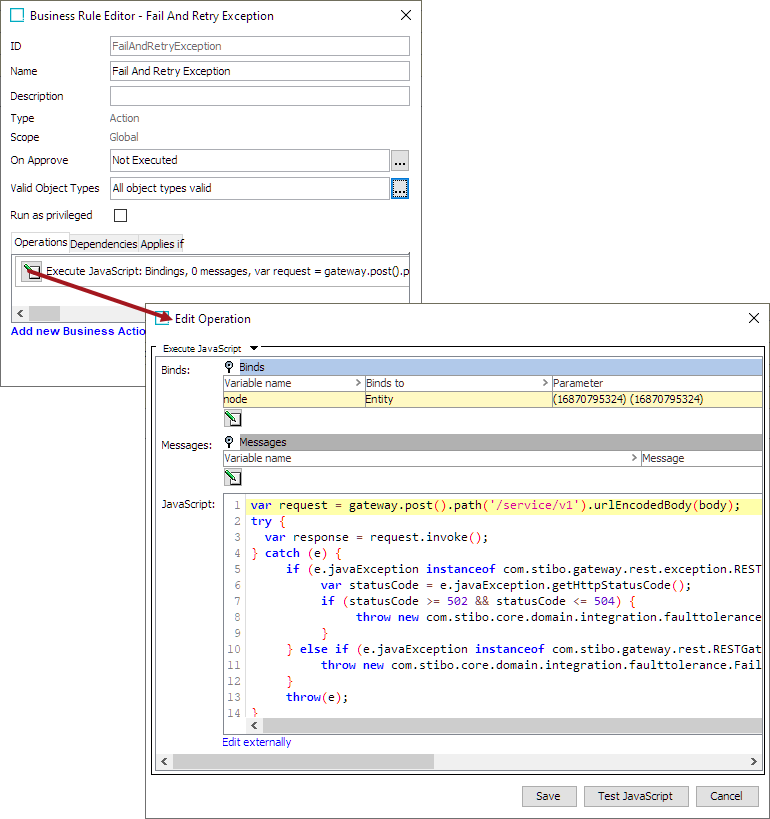770x819 pixels.
Task: Expand the Variable name column arrow in Binds
Action: pos(358,383)
